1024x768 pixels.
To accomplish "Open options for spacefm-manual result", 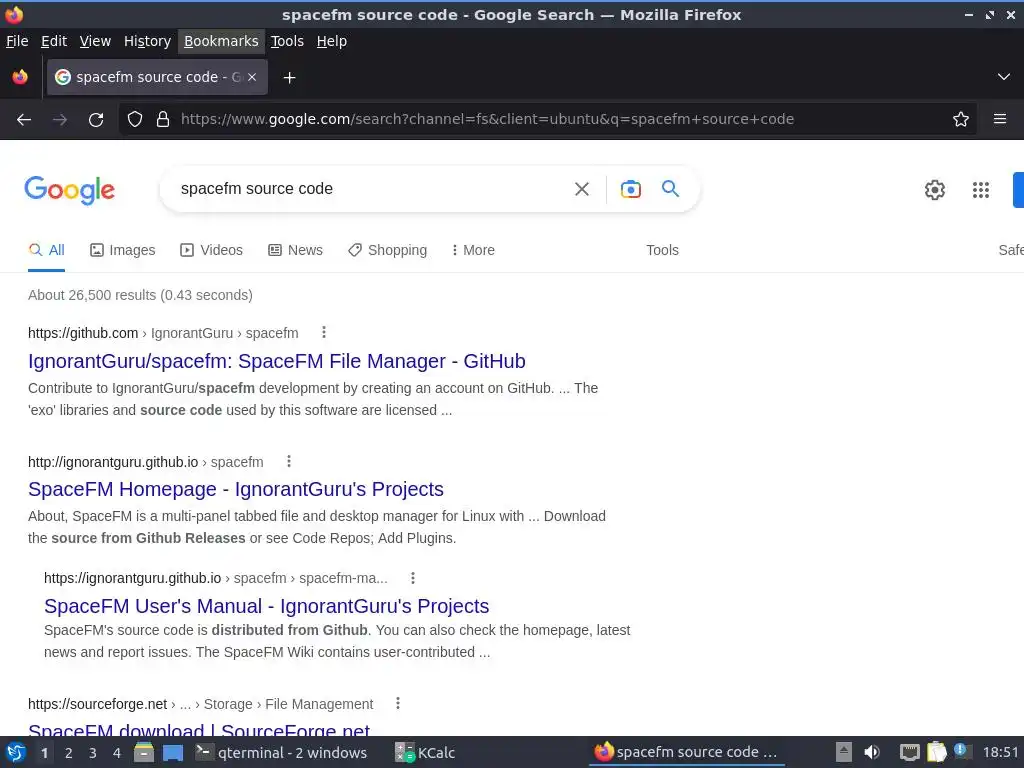I will [413, 578].
